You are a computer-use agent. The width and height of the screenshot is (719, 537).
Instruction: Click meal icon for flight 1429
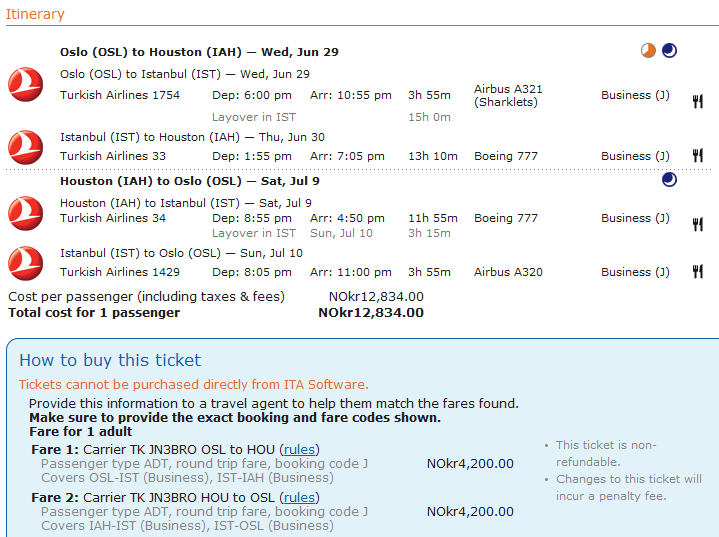tap(698, 272)
